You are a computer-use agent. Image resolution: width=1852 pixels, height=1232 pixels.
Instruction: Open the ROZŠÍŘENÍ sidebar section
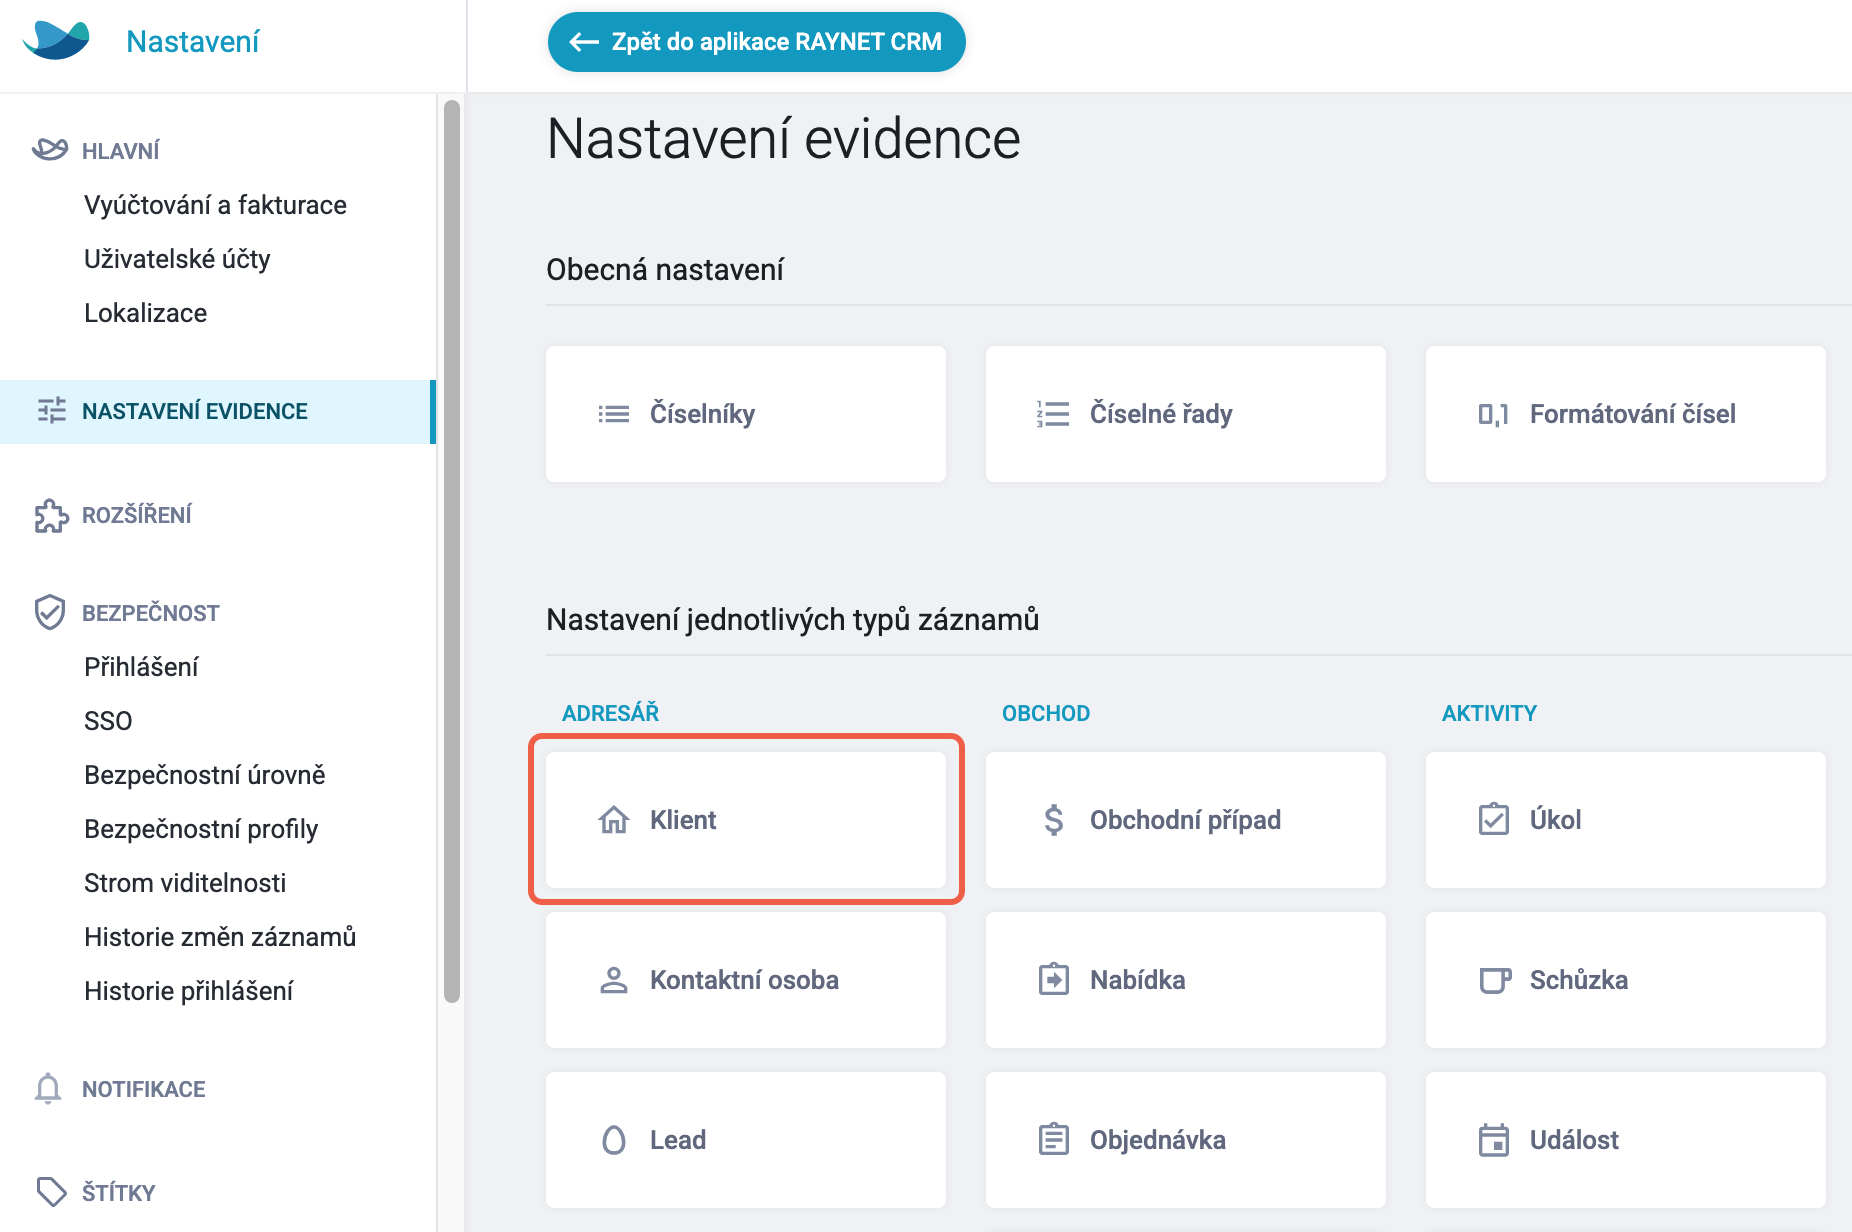[136, 515]
